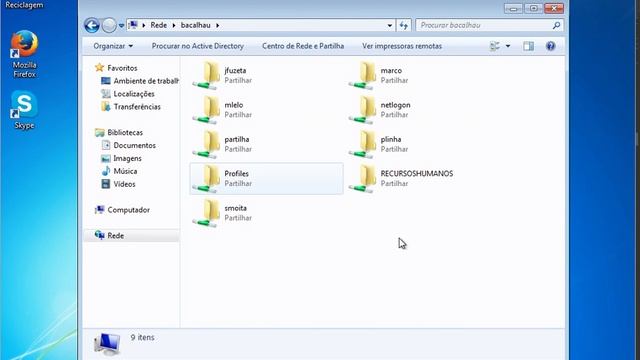This screenshot has width=640, height=360.
Task: Navigate to Rede in the breadcrumb
Action: [x=158, y=25]
